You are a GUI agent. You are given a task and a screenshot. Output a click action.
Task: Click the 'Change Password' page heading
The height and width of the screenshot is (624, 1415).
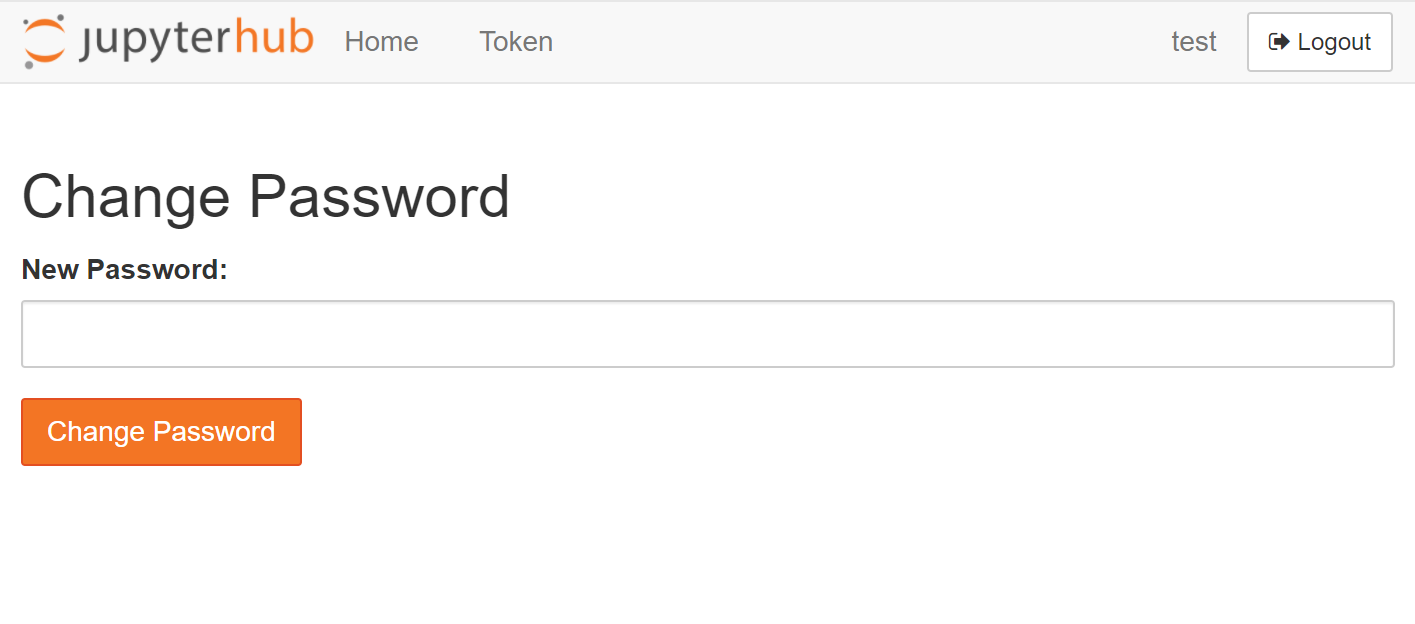[266, 196]
